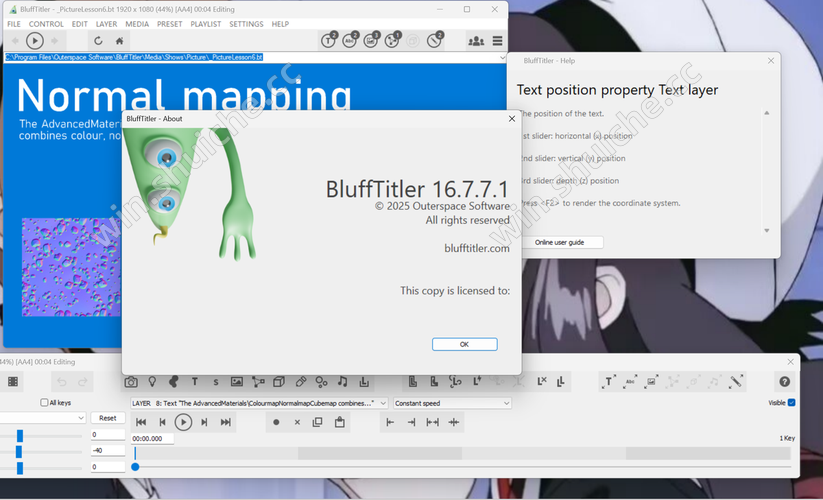Click the change text icon with arrows

click(x=609, y=382)
